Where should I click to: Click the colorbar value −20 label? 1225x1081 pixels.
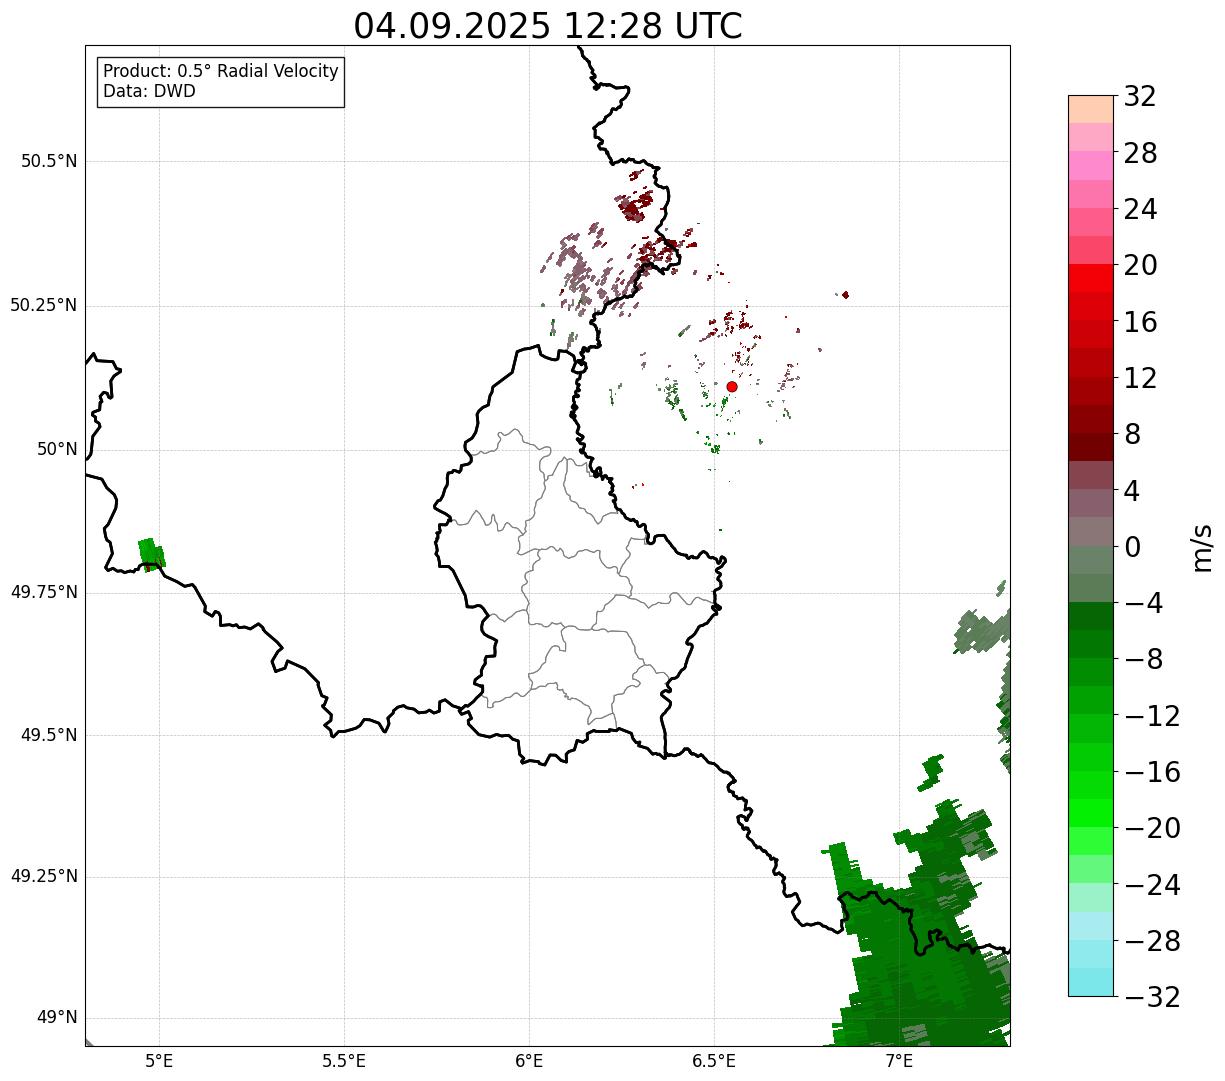[1152, 828]
